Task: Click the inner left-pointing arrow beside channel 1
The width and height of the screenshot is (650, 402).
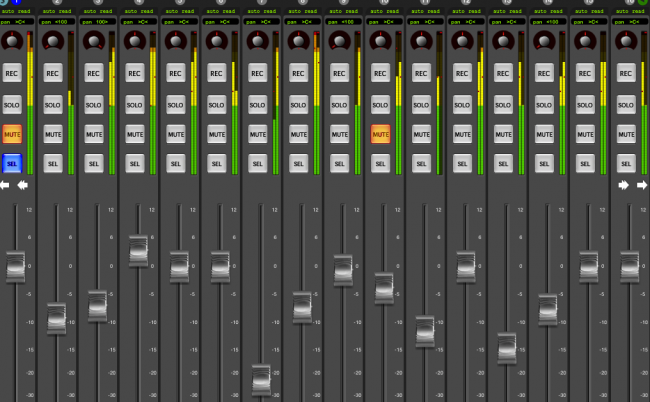Action: (22, 185)
